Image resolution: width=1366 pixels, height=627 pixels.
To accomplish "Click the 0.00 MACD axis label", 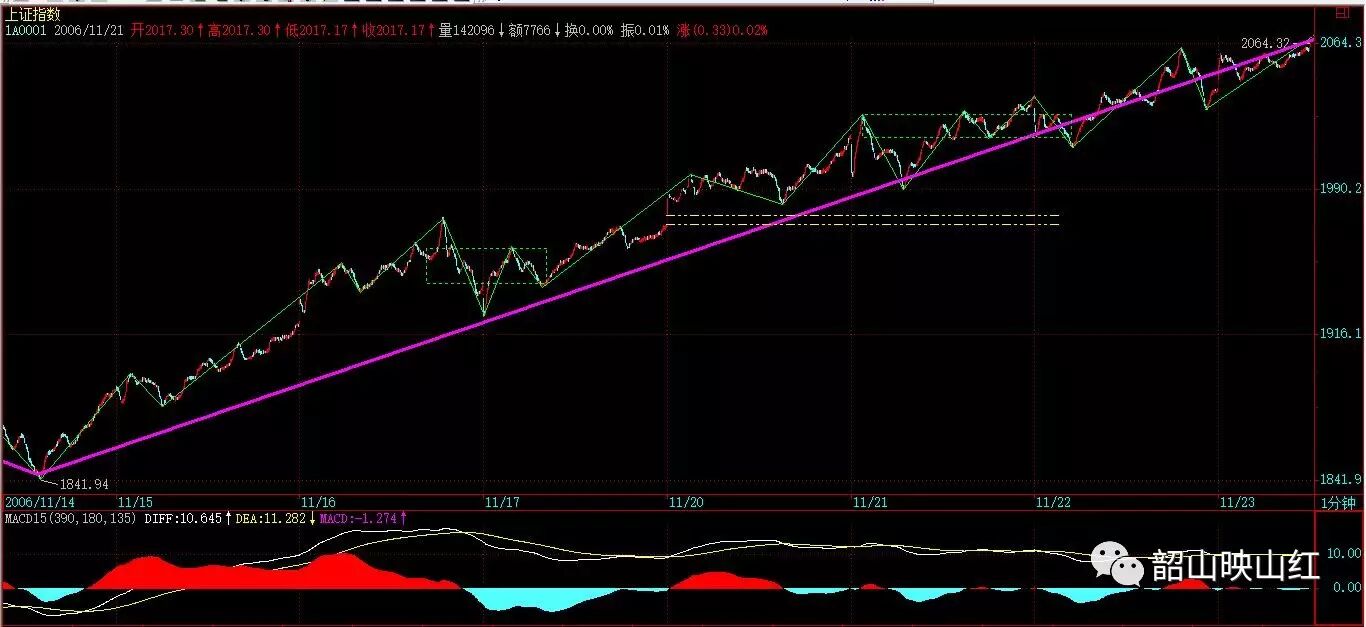I will tap(1346, 588).
